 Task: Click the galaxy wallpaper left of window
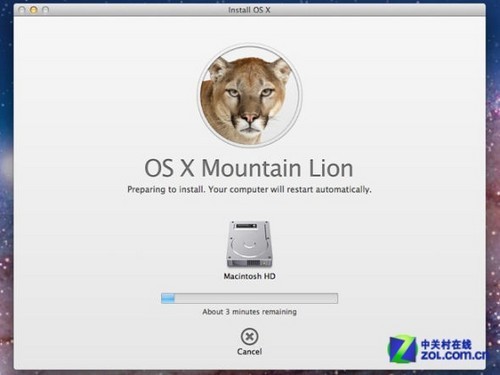point(6,200)
